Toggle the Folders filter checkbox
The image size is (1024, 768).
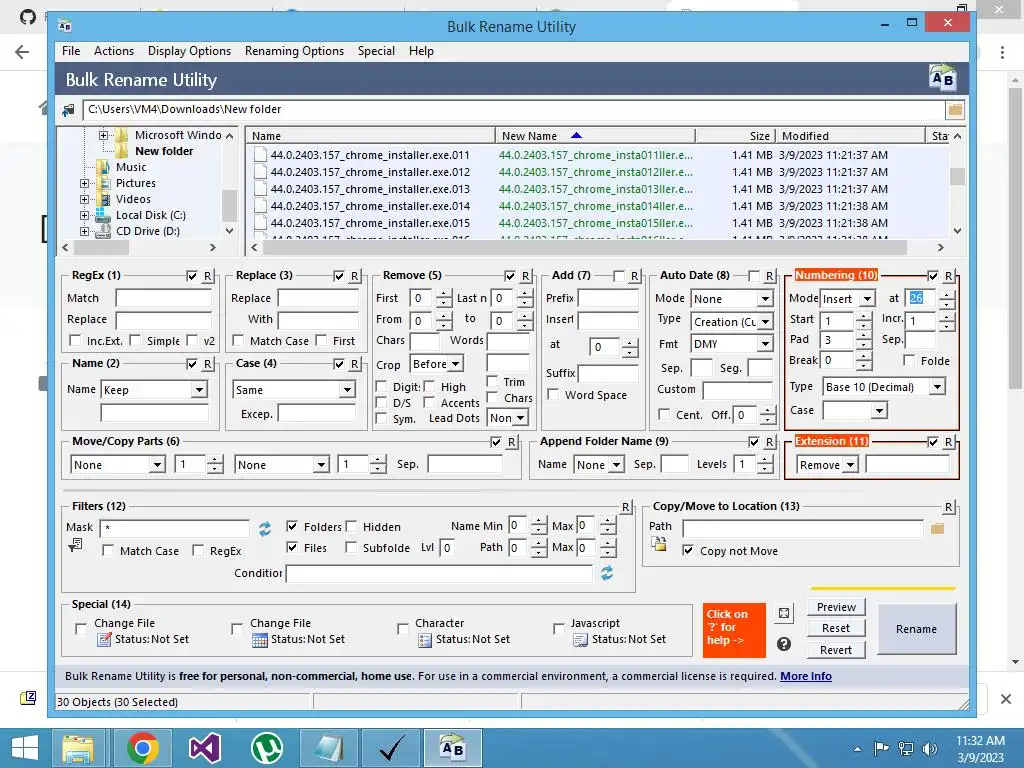pyautogui.click(x=292, y=526)
